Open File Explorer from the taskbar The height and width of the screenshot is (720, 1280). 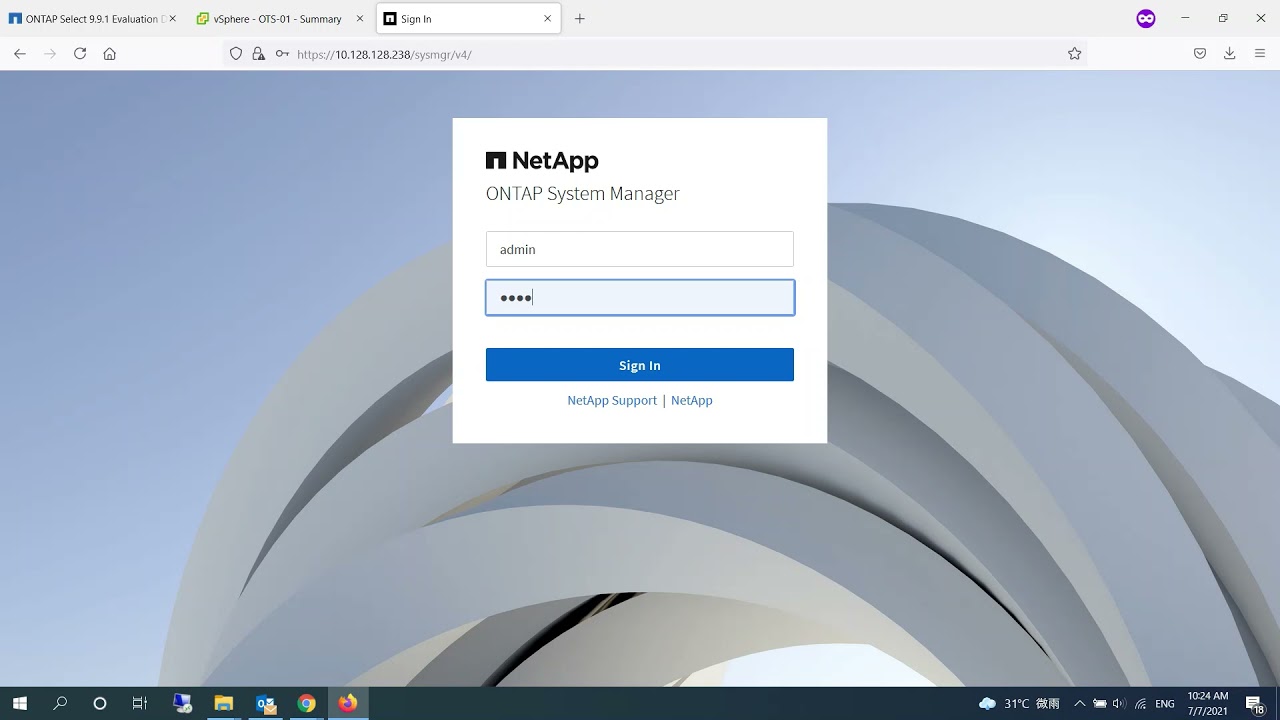[224, 704]
